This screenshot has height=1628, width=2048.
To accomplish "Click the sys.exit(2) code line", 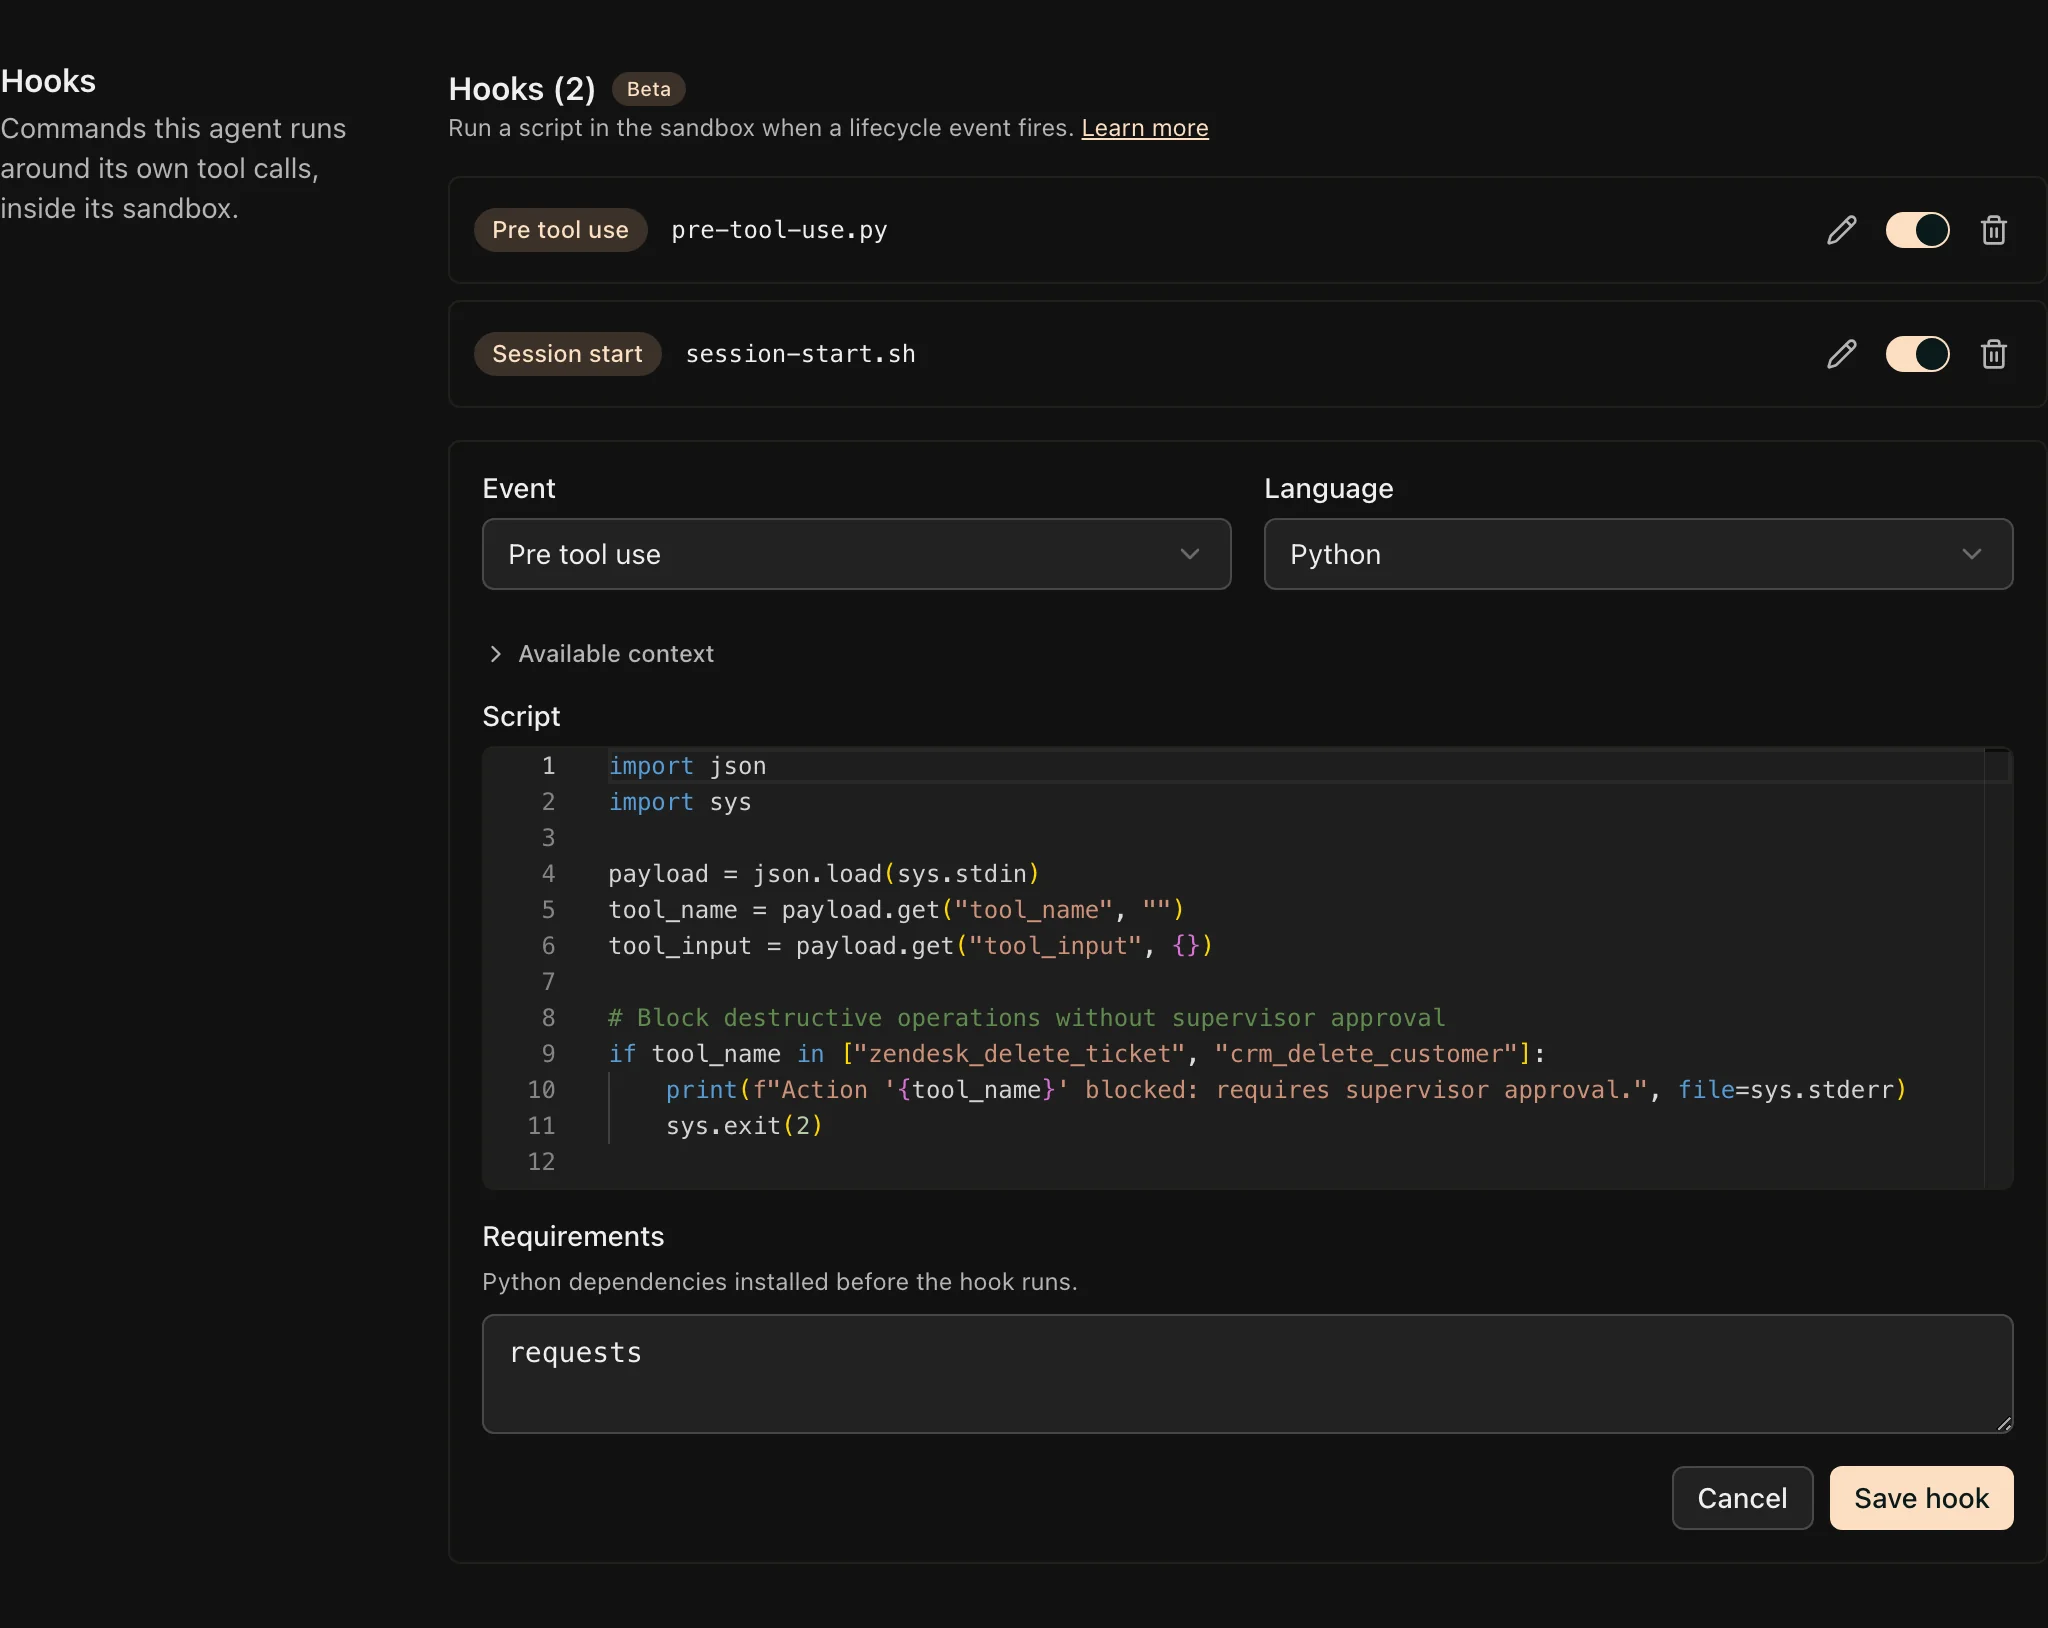I will (x=744, y=1126).
